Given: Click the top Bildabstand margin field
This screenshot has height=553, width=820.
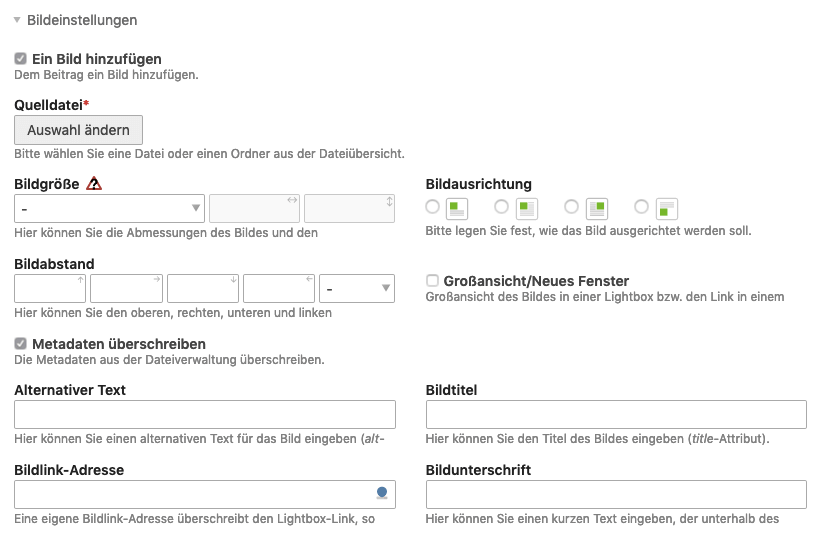Looking at the screenshot, I should pos(50,288).
